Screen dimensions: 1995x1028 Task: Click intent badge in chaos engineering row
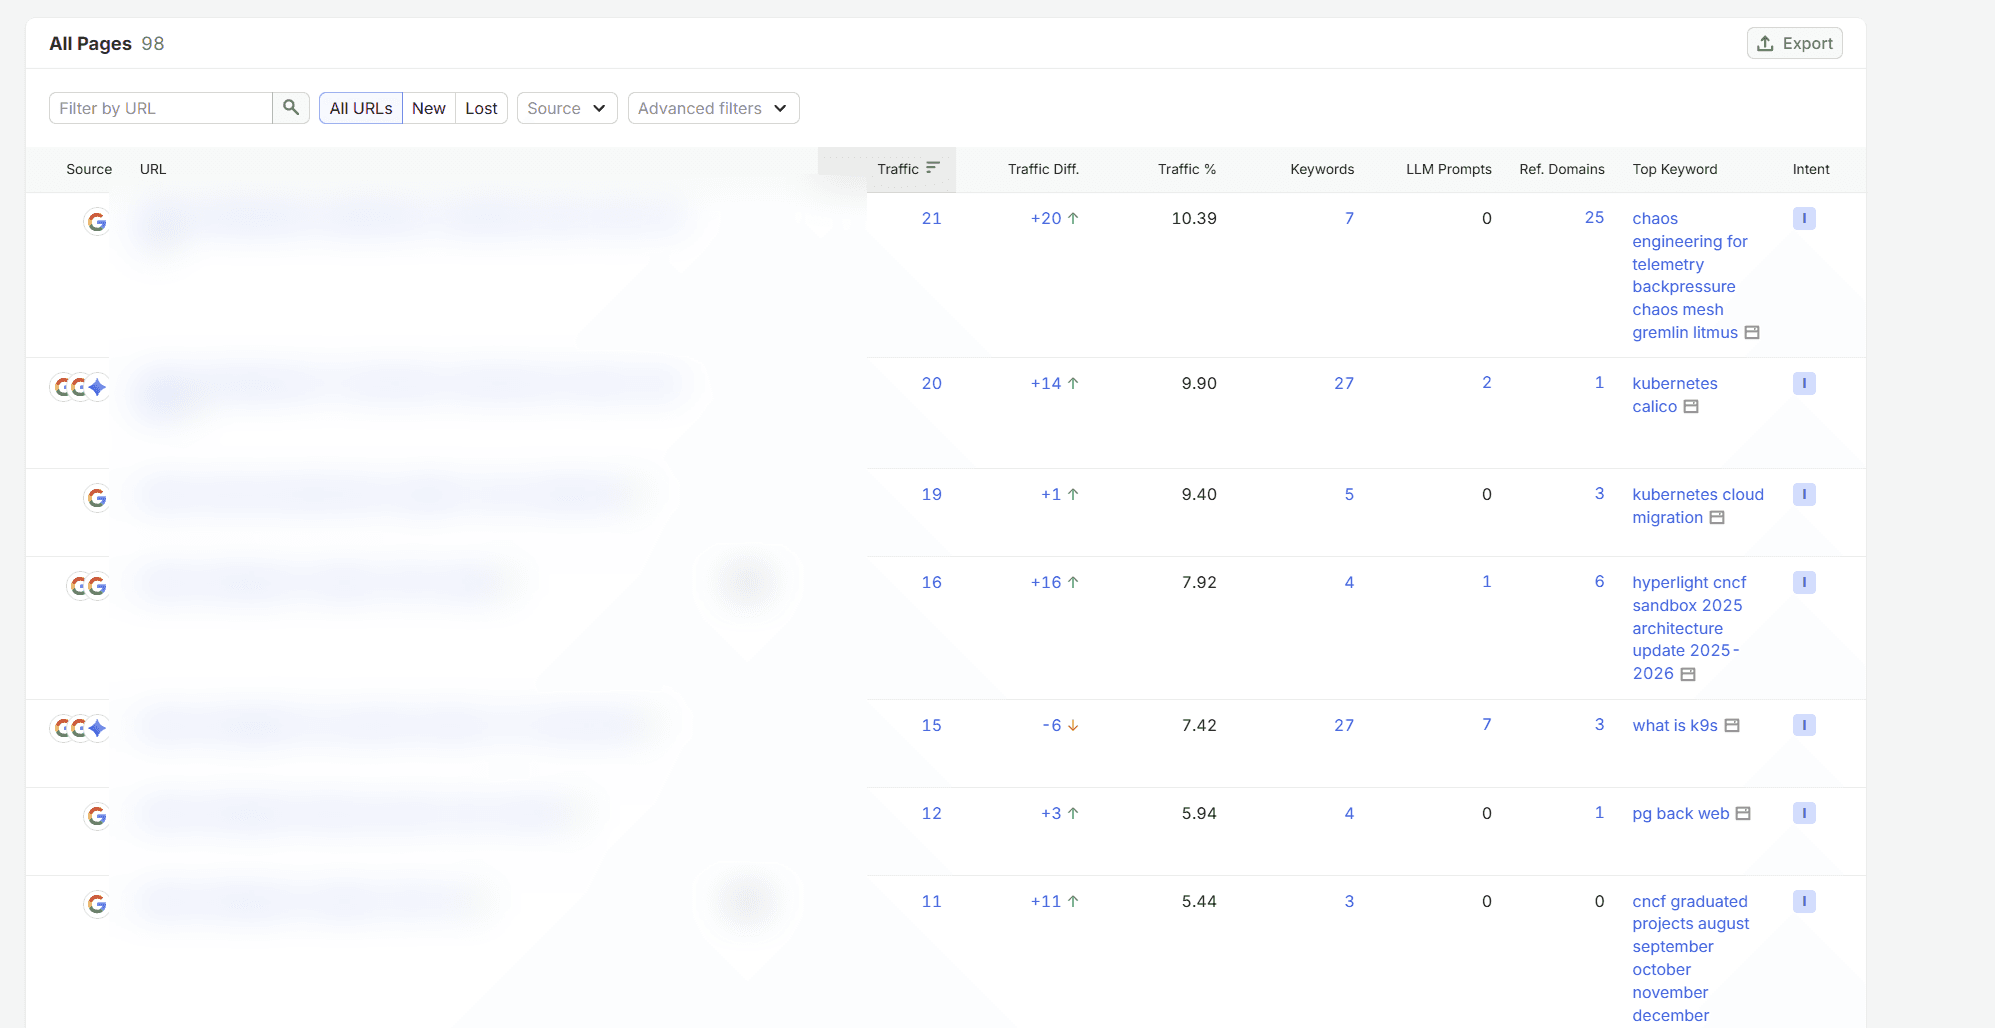coord(1804,218)
